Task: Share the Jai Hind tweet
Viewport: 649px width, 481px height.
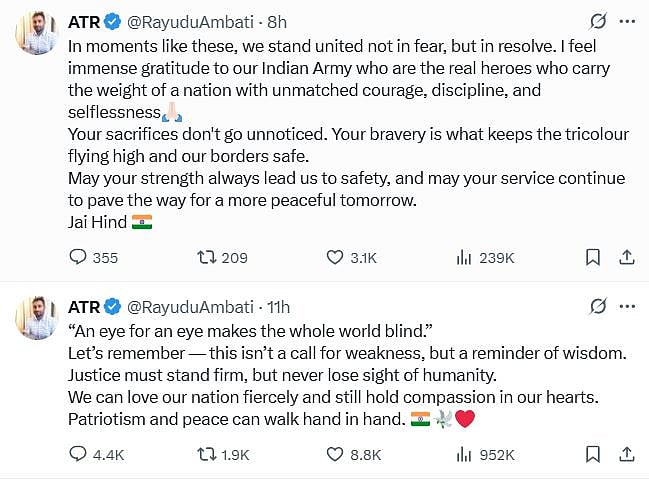Action: 627,258
